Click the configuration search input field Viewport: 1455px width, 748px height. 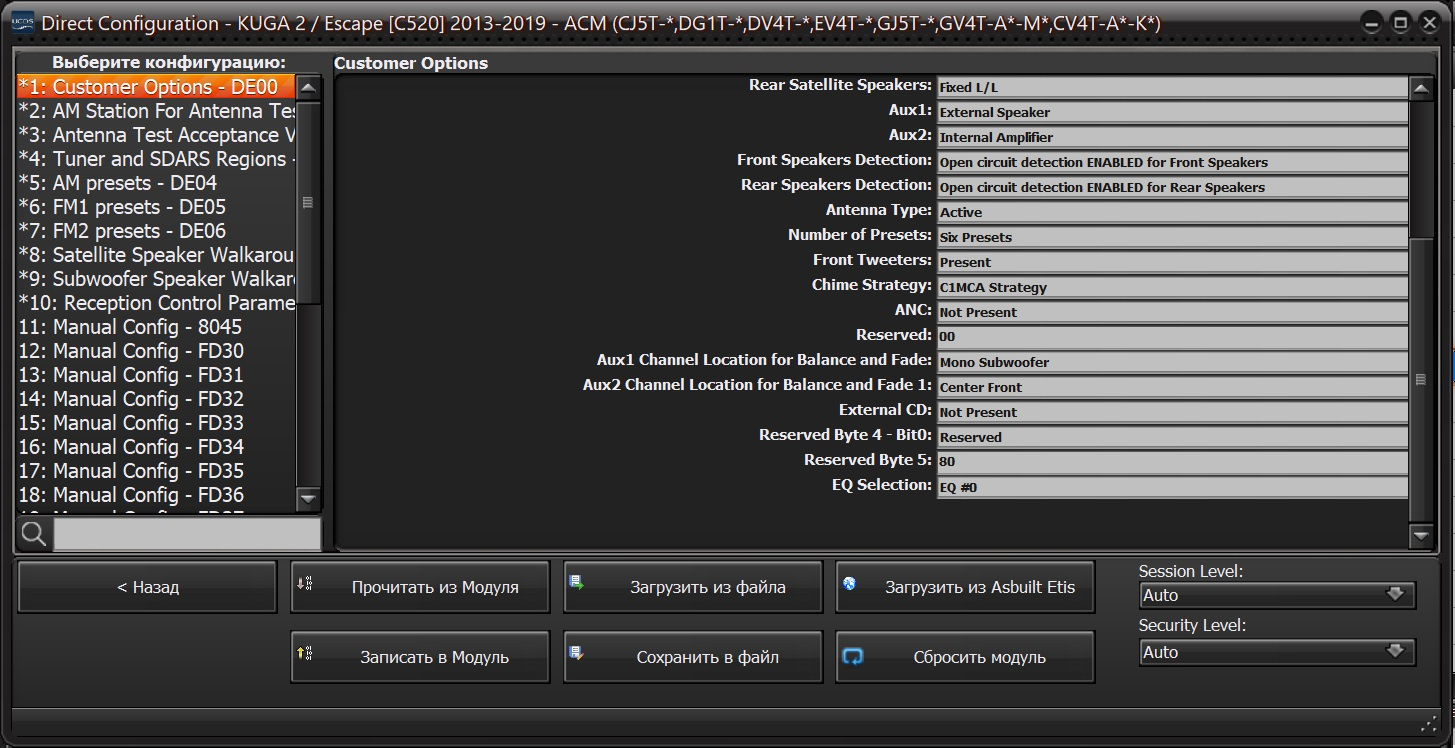click(x=187, y=534)
